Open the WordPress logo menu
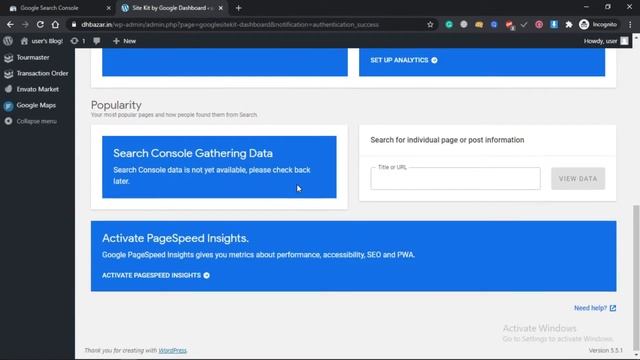 (x=8, y=41)
